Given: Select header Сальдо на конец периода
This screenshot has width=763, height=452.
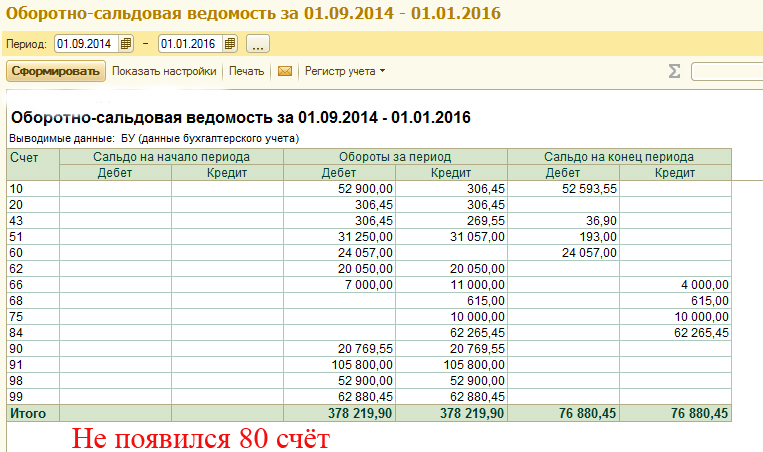Looking at the screenshot, I should [619, 157].
